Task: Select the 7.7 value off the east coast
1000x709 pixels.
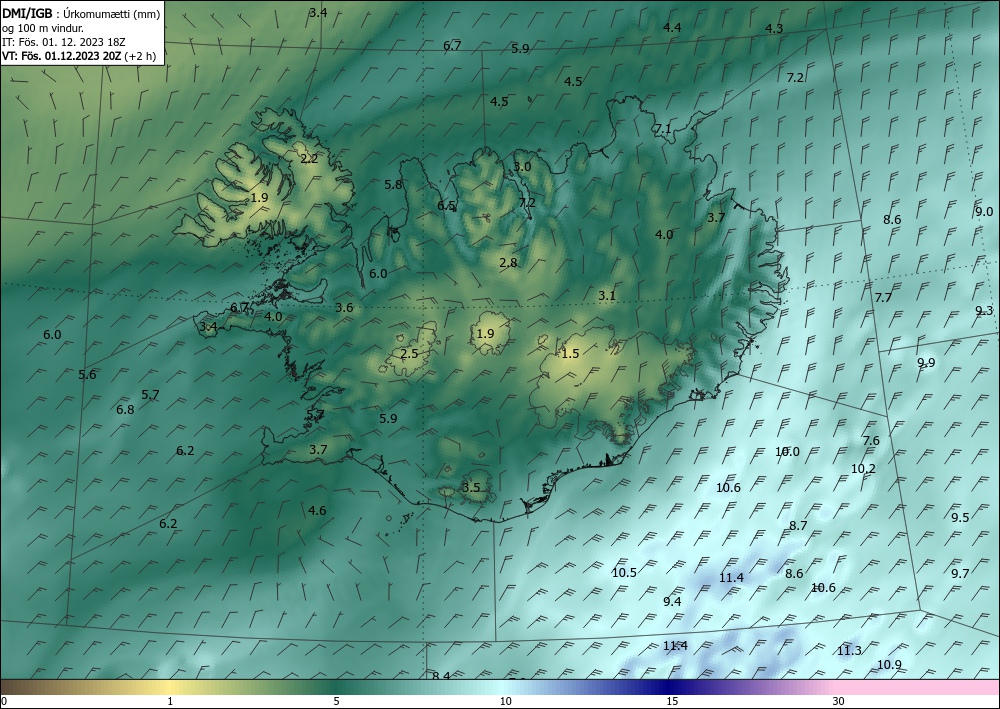Action: point(883,298)
